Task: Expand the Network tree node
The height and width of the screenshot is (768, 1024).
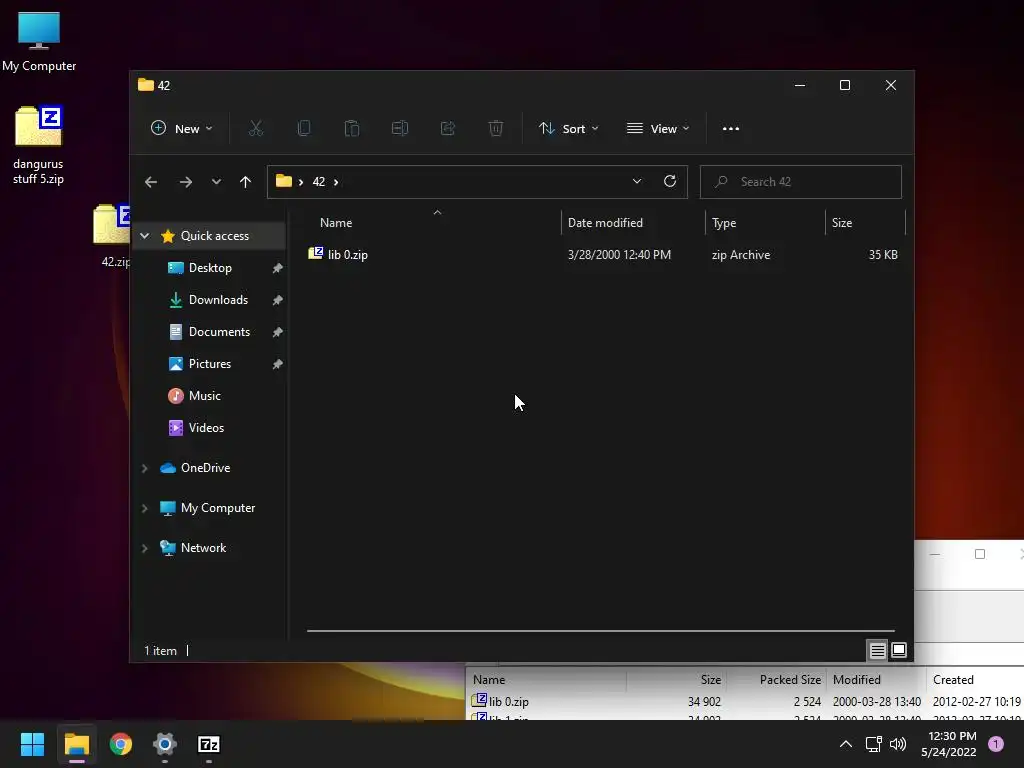Action: click(x=145, y=548)
